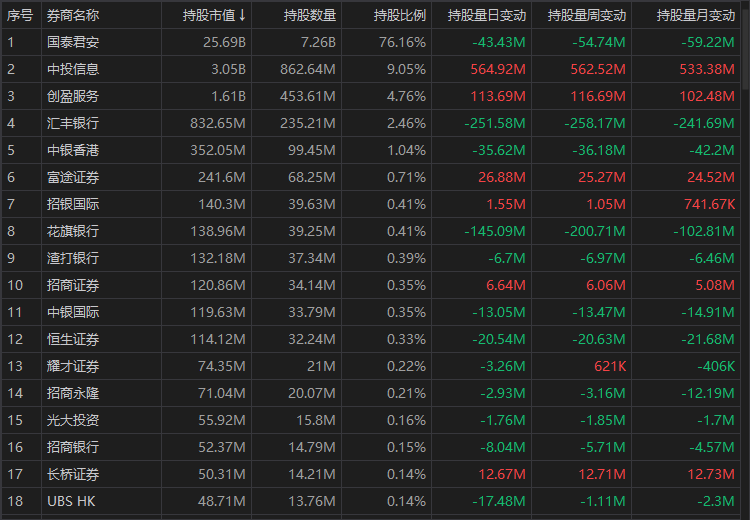750x520 pixels.
Task: Select broker 花旗银行
Action: point(73,231)
